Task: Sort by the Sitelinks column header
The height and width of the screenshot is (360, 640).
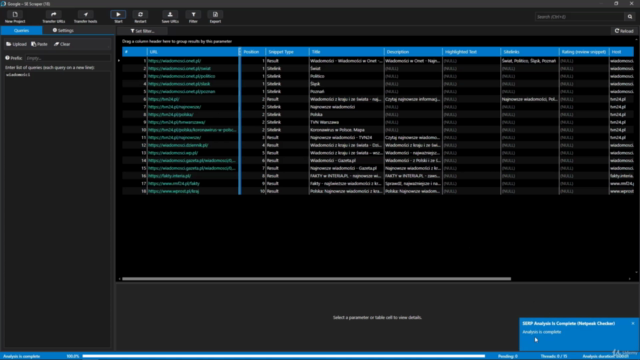Action: (530, 52)
